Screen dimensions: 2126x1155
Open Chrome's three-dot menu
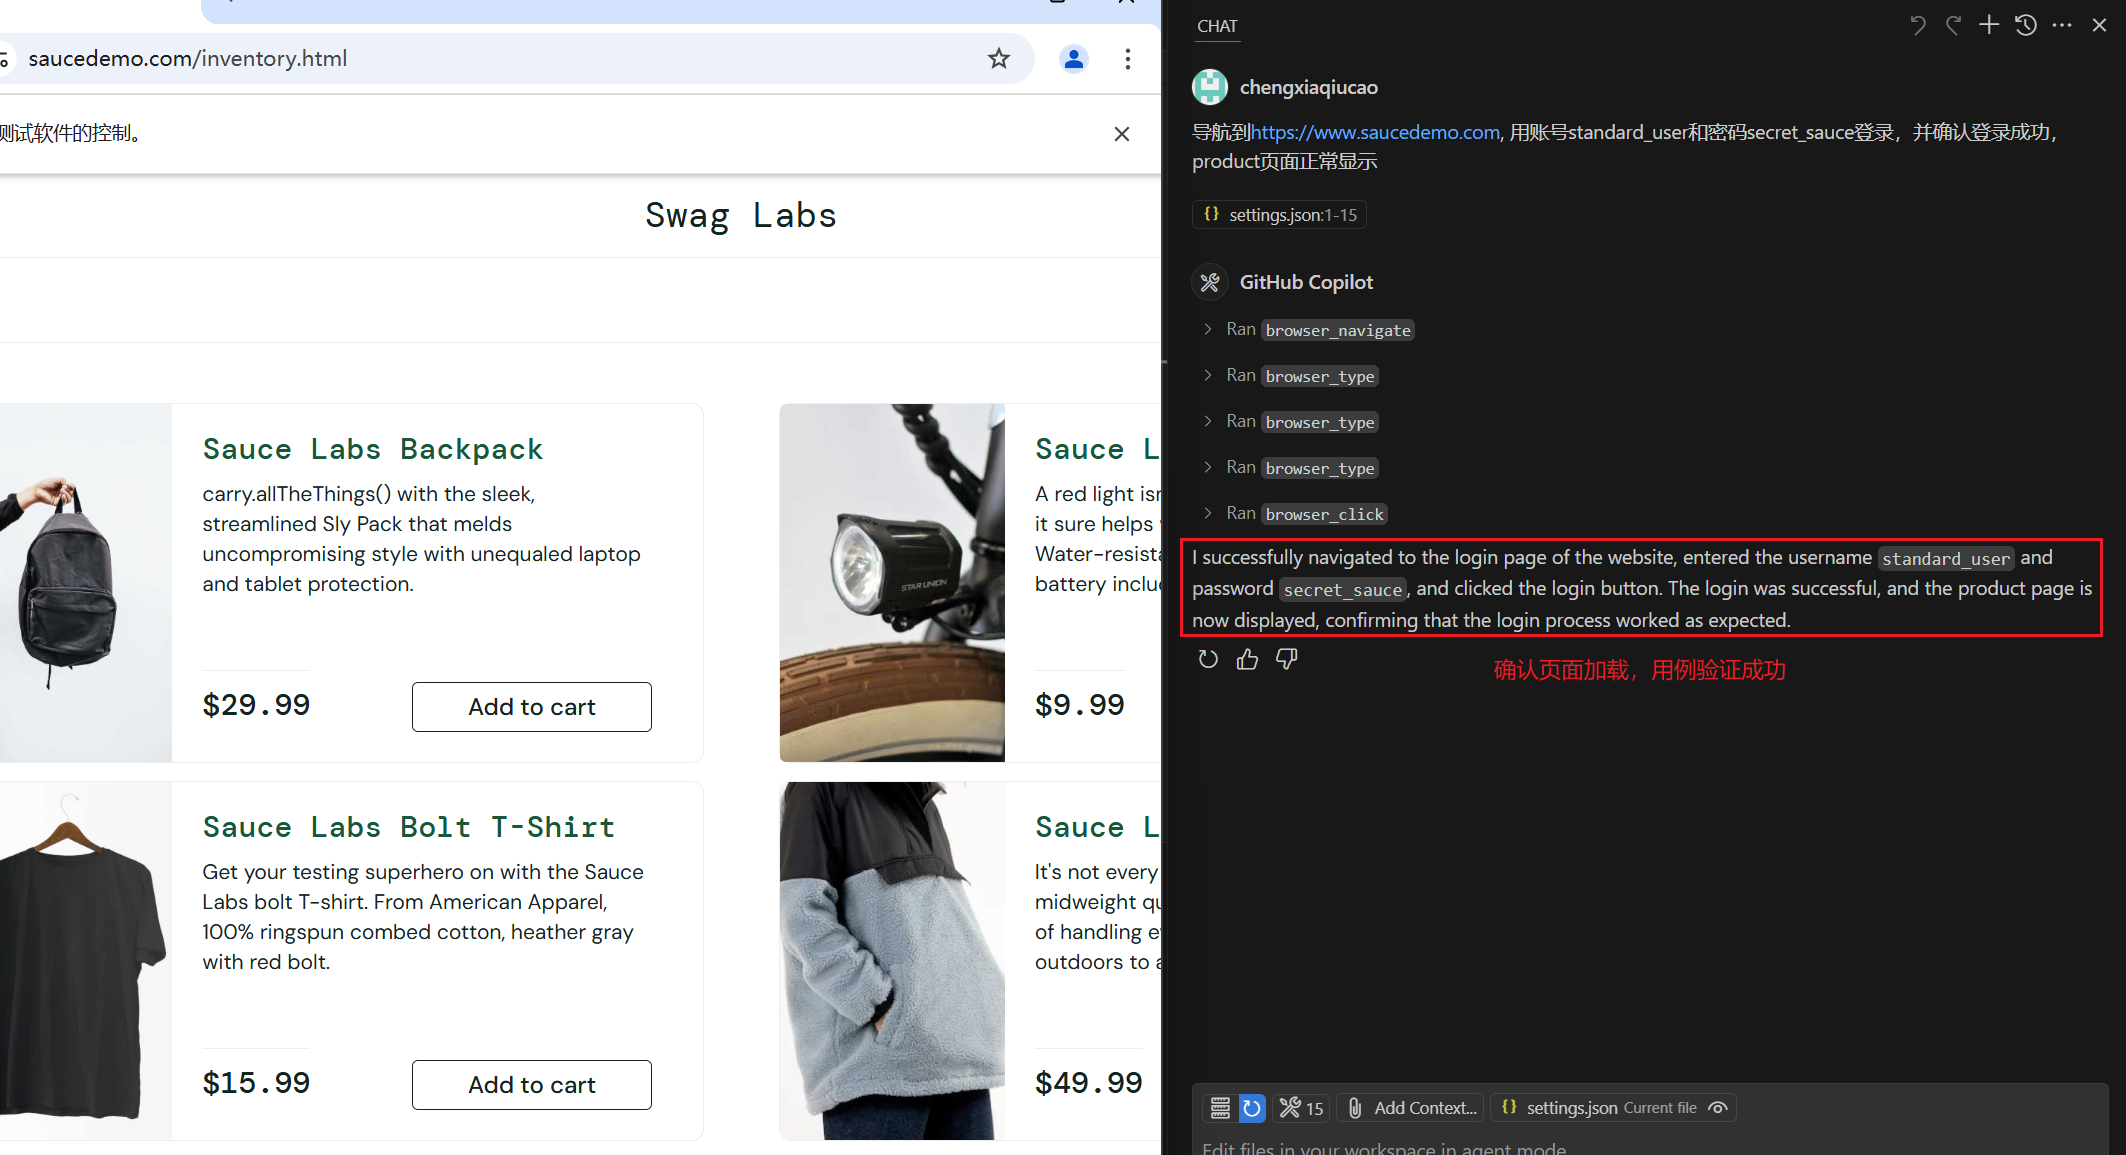point(1127,59)
